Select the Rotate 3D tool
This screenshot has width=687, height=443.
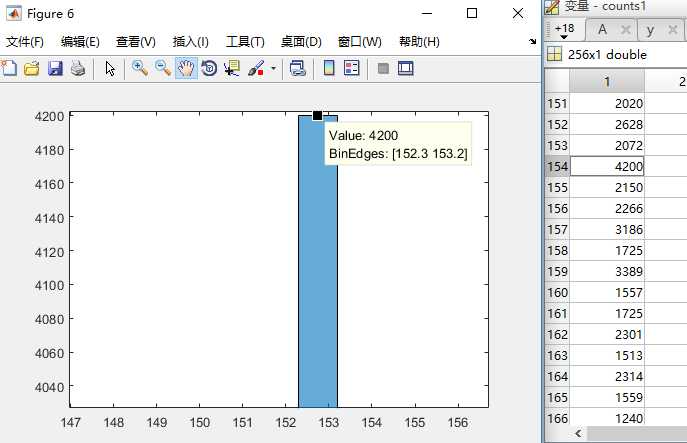click(209, 68)
